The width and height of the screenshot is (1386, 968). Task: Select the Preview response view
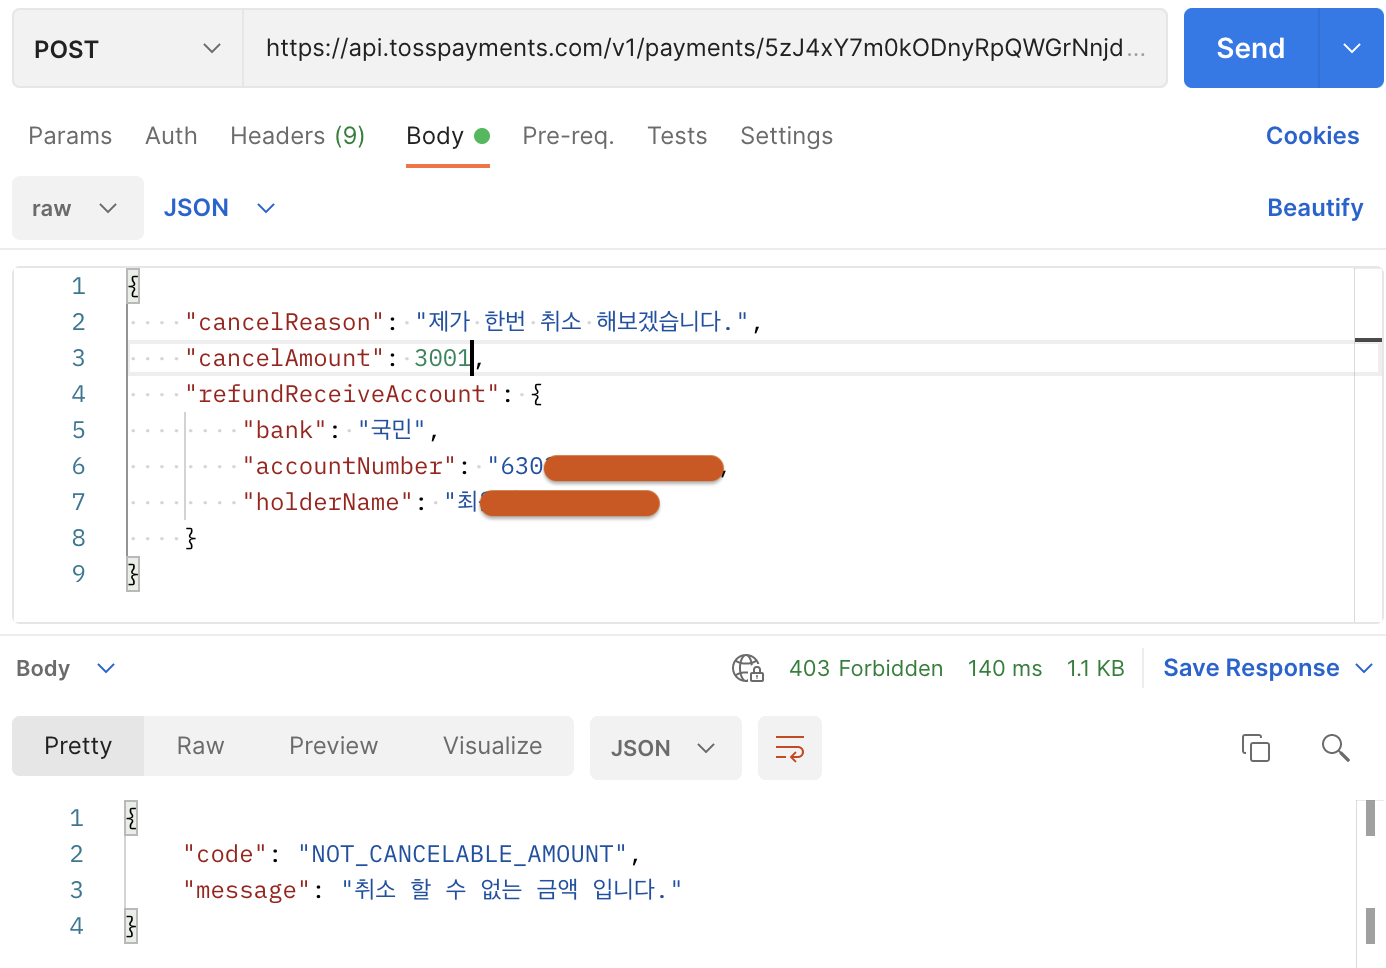point(333,746)
